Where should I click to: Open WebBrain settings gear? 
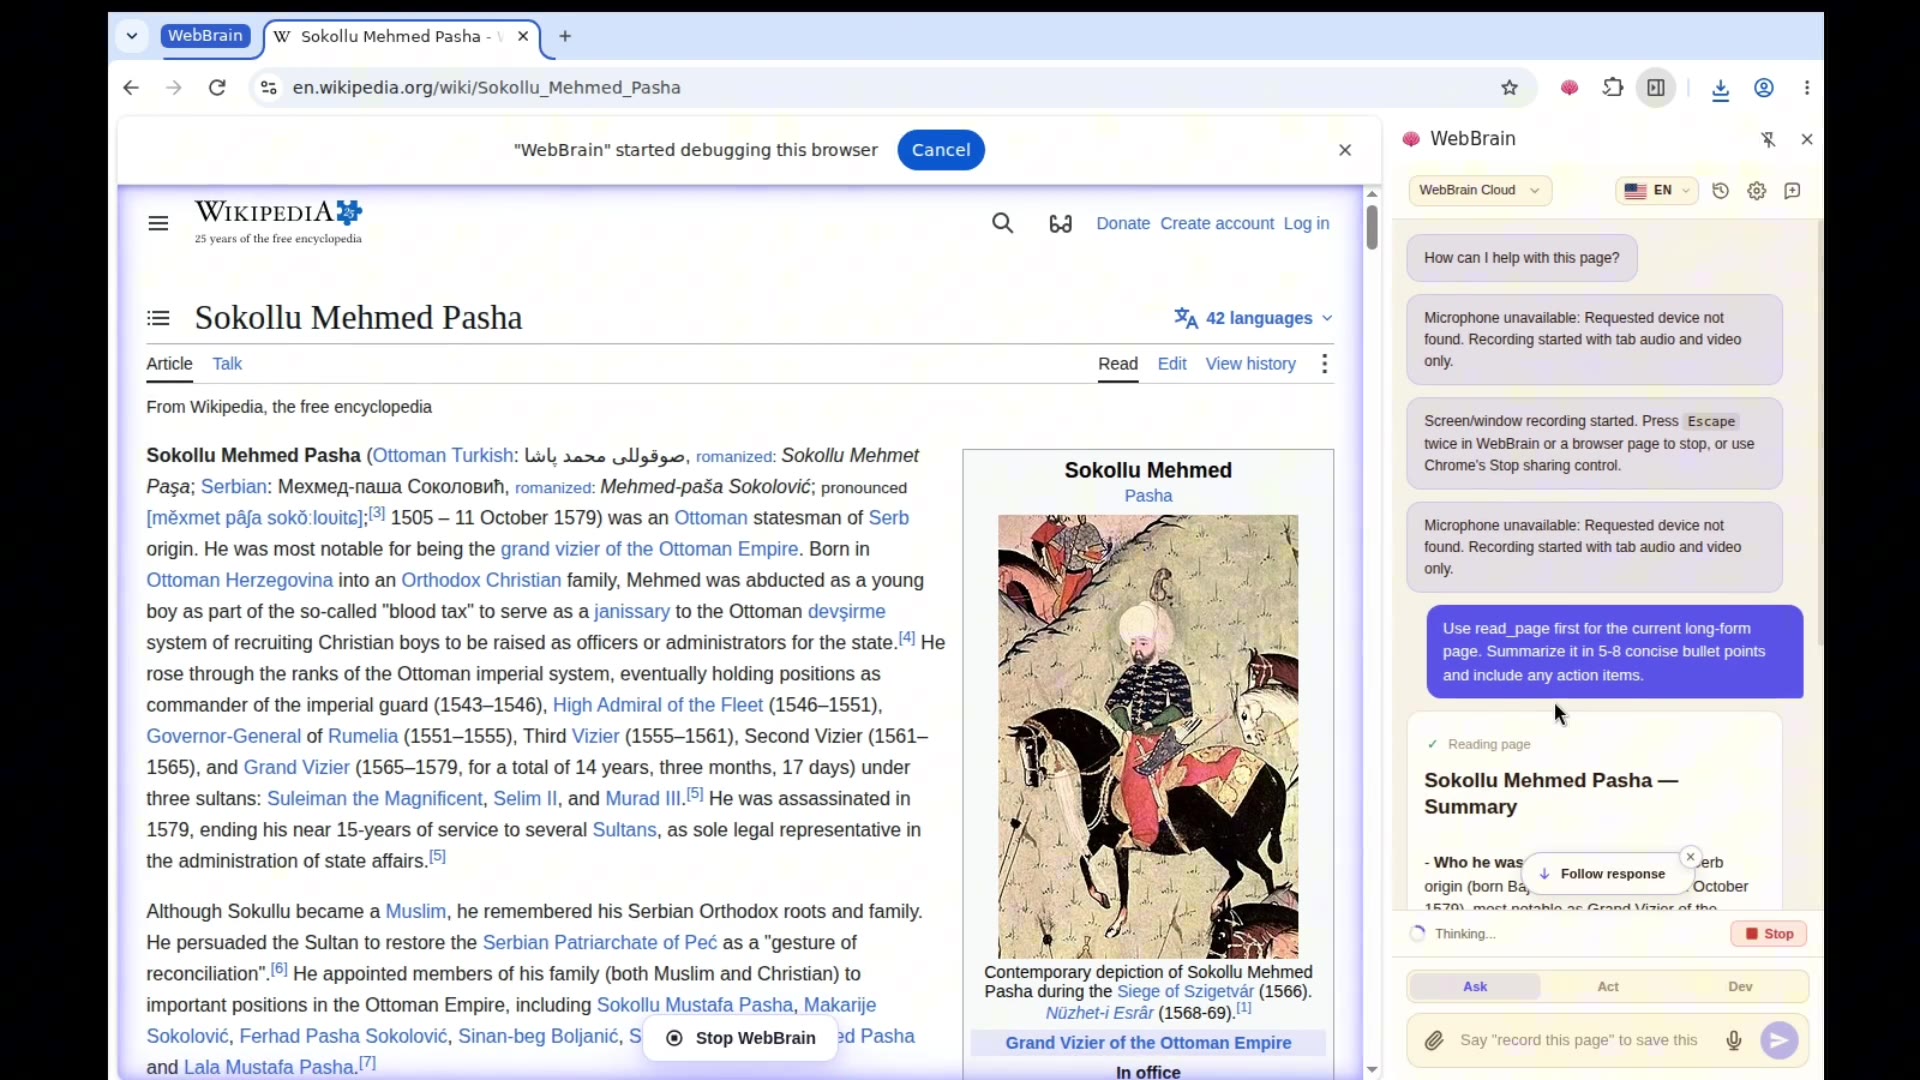tap(1757, 191)
